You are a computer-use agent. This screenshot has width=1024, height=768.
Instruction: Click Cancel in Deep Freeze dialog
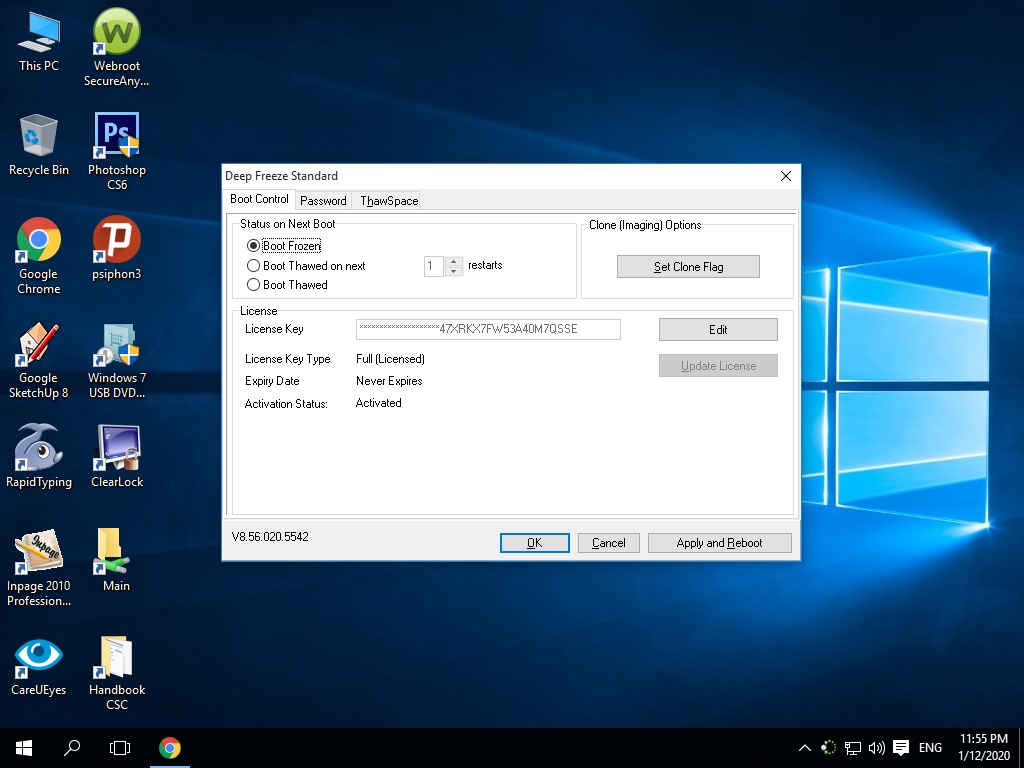click(x=609, y=543)
